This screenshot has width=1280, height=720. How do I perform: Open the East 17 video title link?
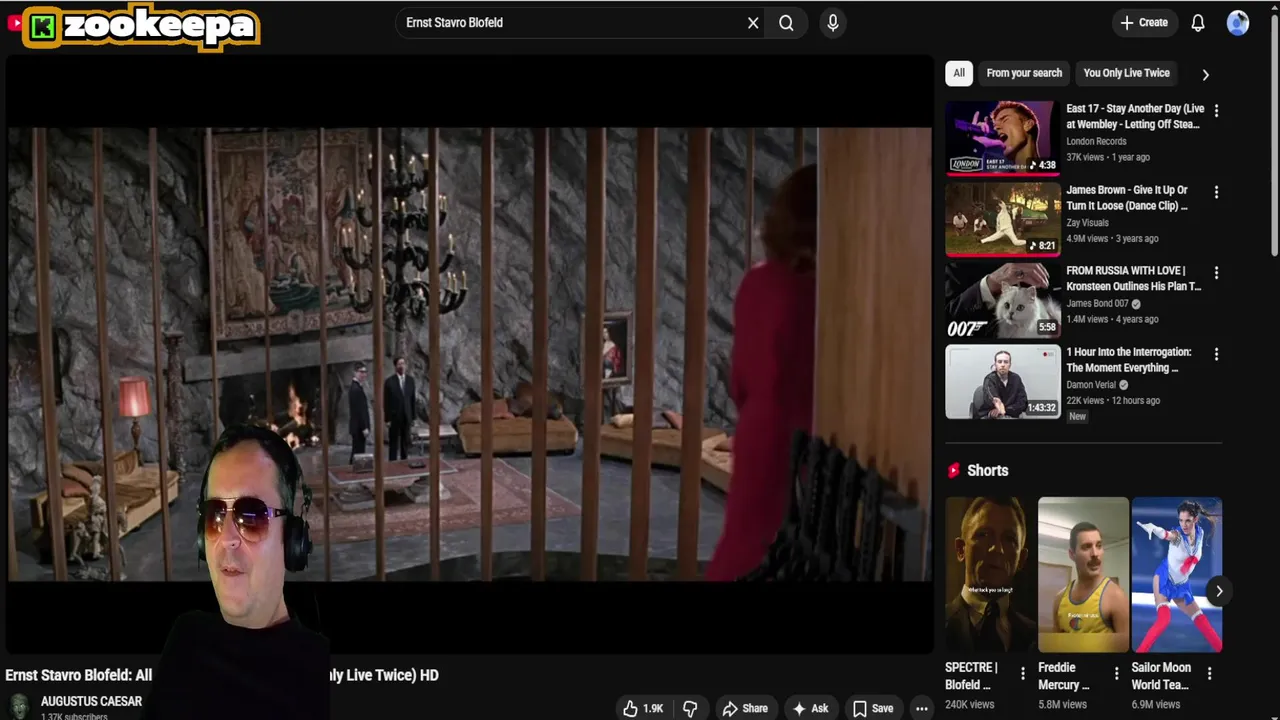1135,116
